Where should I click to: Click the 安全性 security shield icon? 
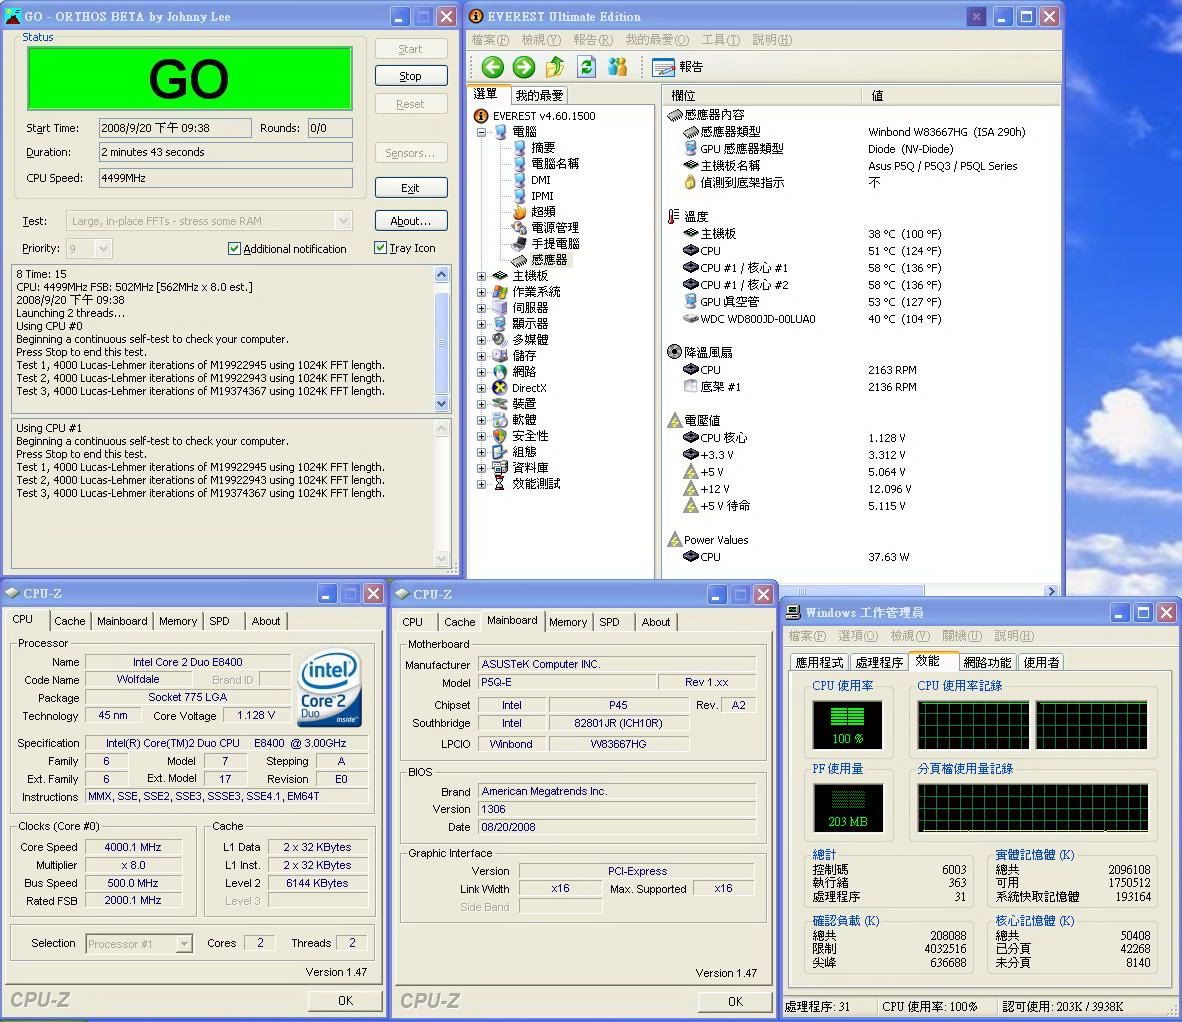click(x=499, y=436)
